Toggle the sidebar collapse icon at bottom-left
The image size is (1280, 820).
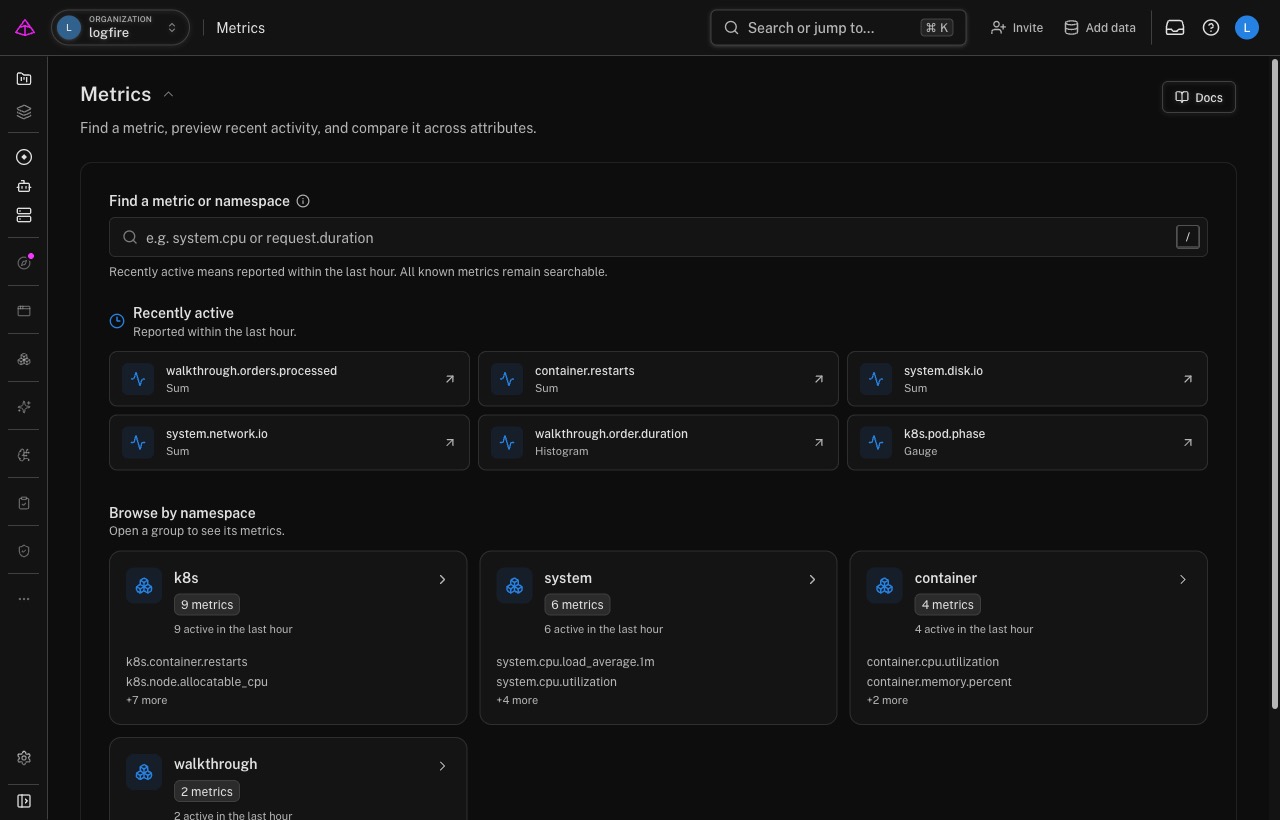[x=24, y=801]
